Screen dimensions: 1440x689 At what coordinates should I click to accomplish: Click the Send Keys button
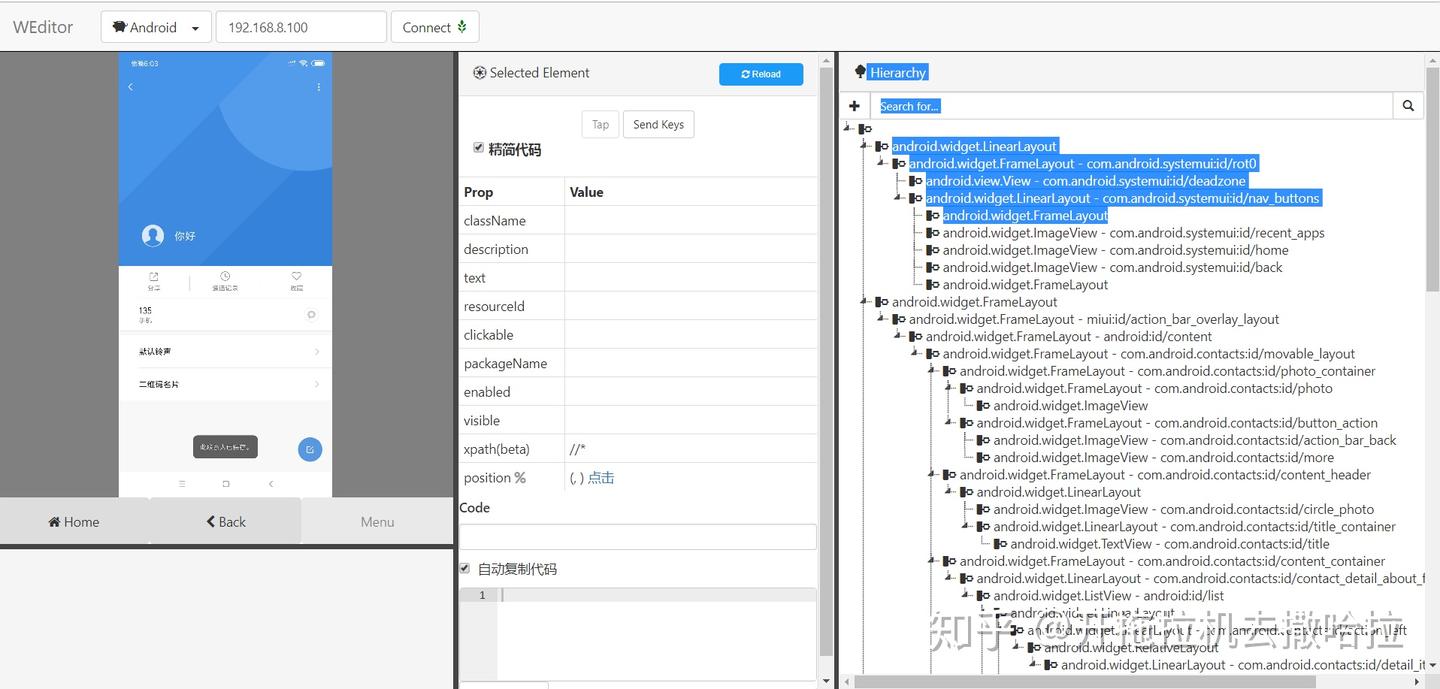[659, 124]
